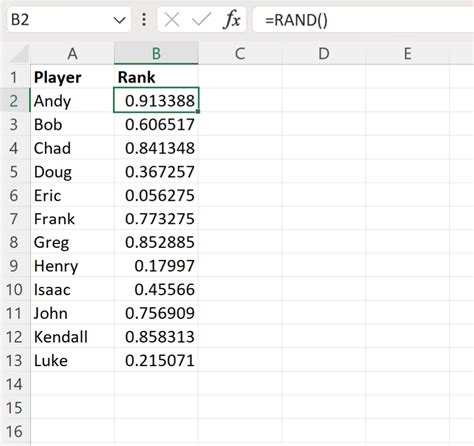This screenshot has height=446, width=474.
Task: Click the cell with value 0.841348
Action: (x=156, y=148)
